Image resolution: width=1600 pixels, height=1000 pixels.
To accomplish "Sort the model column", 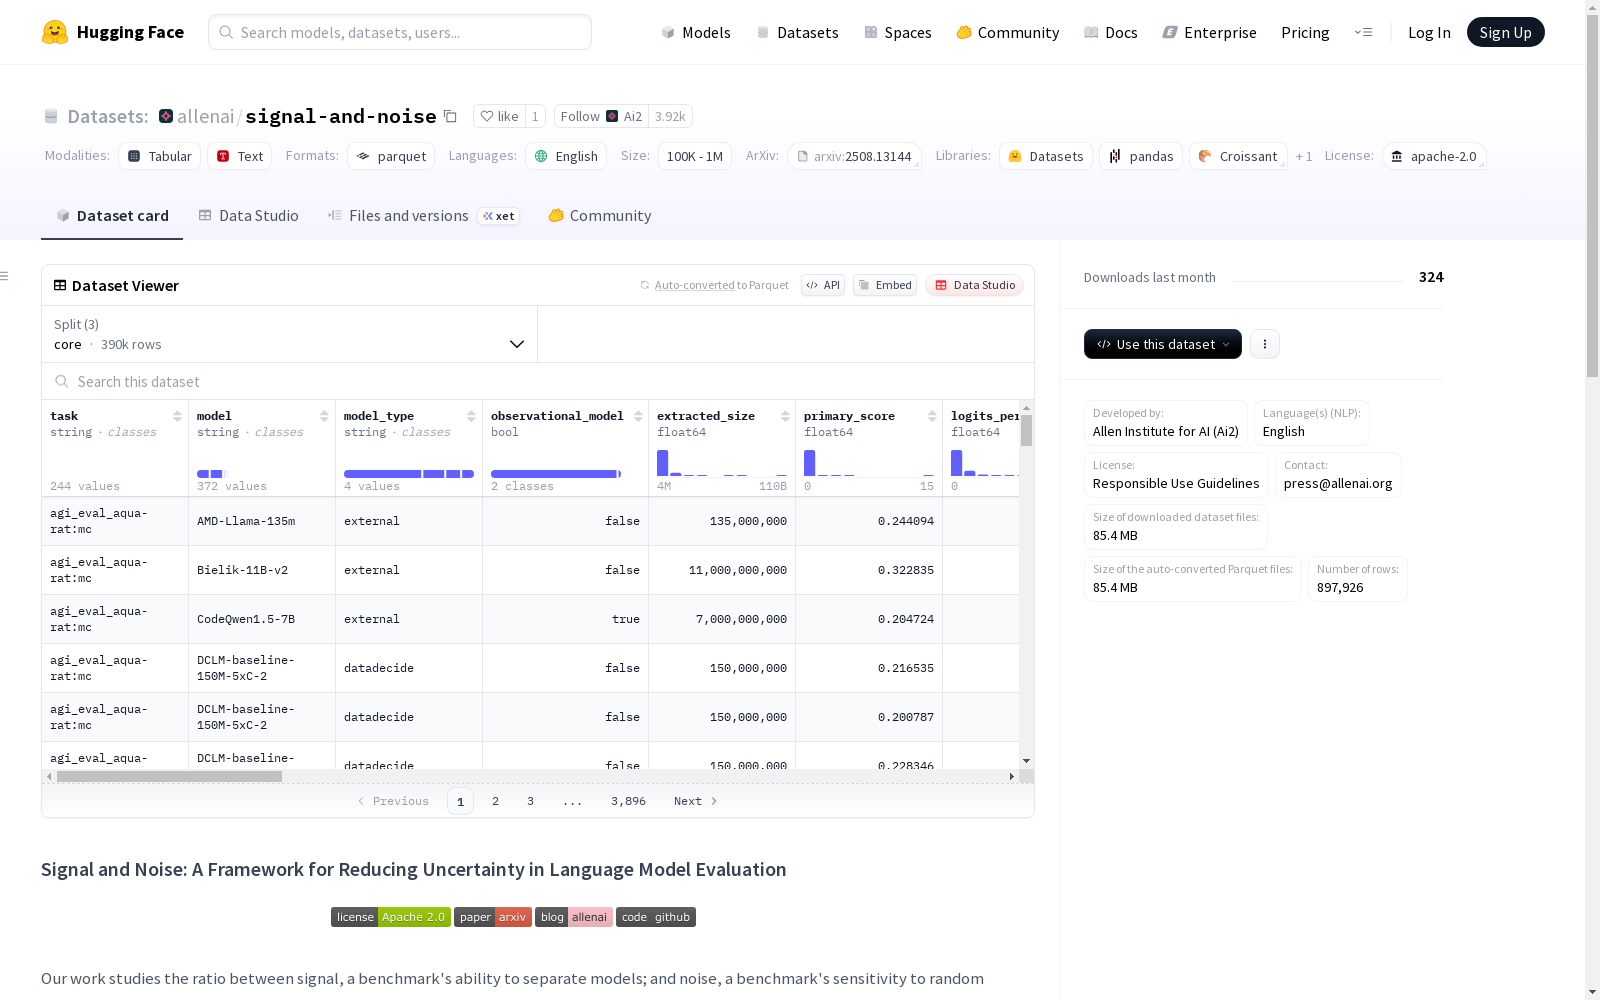I will (324, 416).
